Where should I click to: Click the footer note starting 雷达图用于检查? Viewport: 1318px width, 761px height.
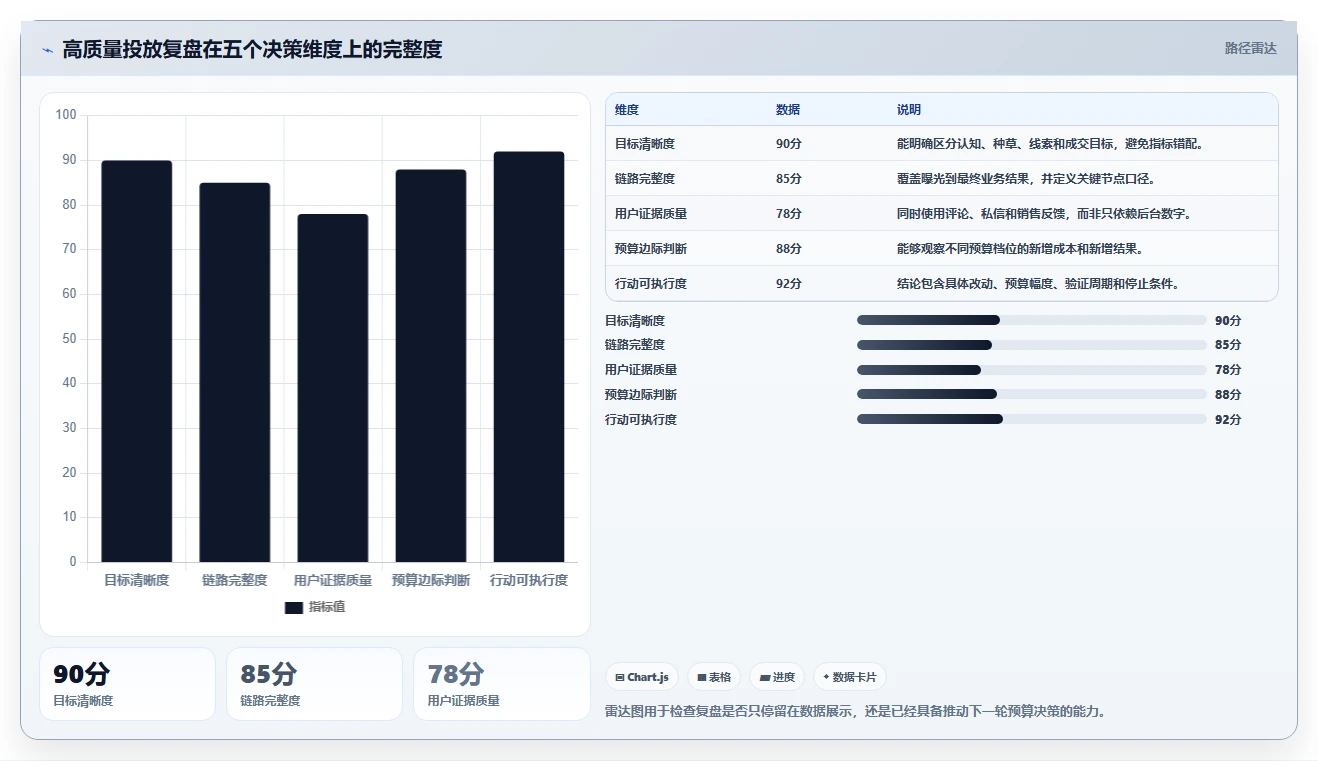click(x=855, y=712)
